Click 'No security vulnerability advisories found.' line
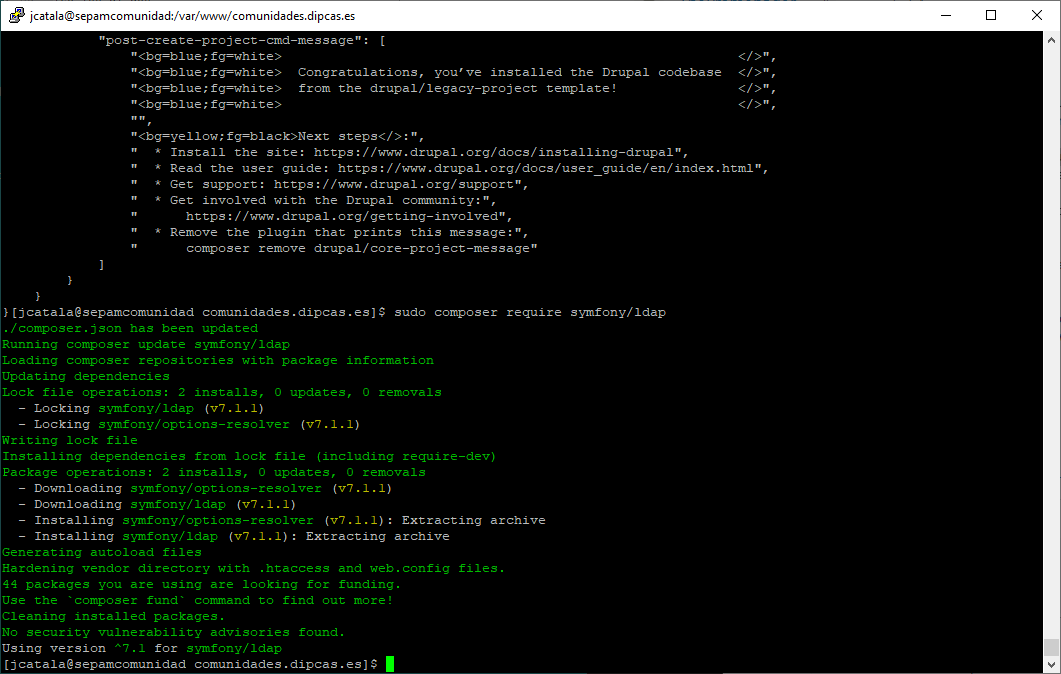The image size is (1061, 674). (x=174, y=632)
